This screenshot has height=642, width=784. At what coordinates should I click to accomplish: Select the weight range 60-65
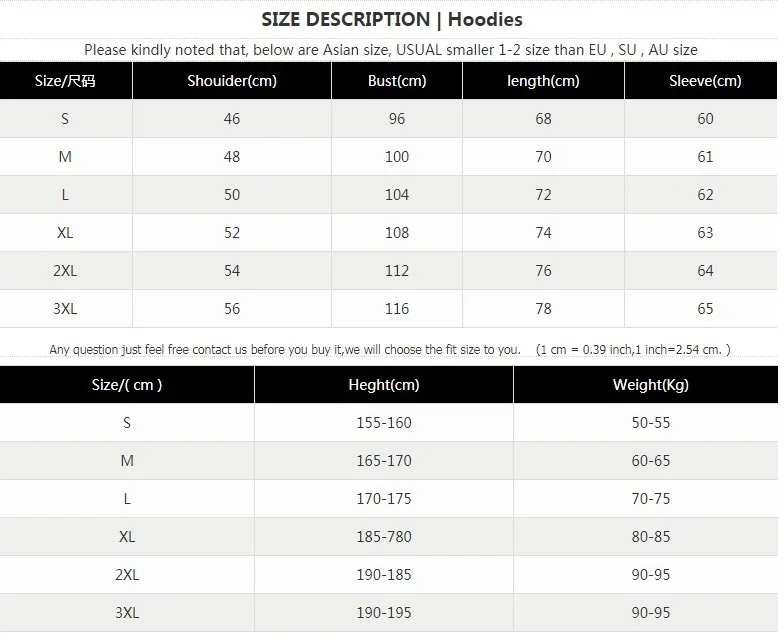650,460
